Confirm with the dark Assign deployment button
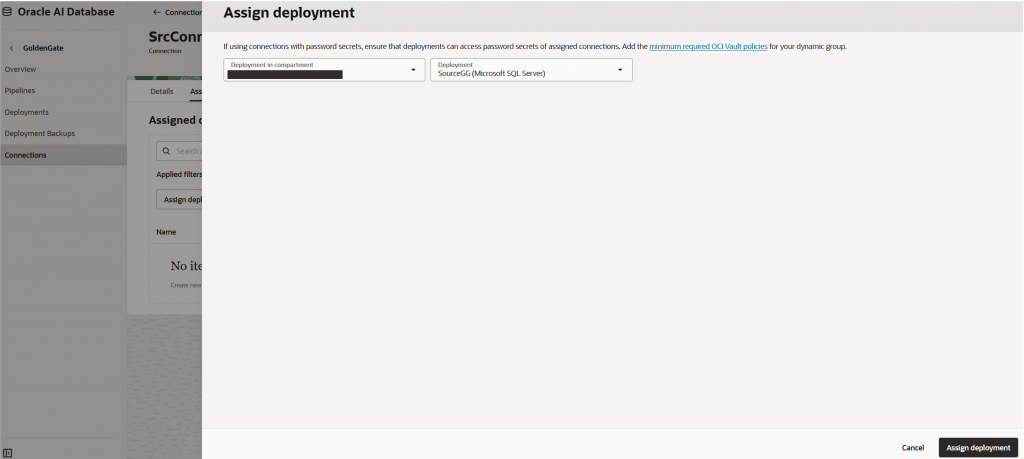 (x=978, y=448)
